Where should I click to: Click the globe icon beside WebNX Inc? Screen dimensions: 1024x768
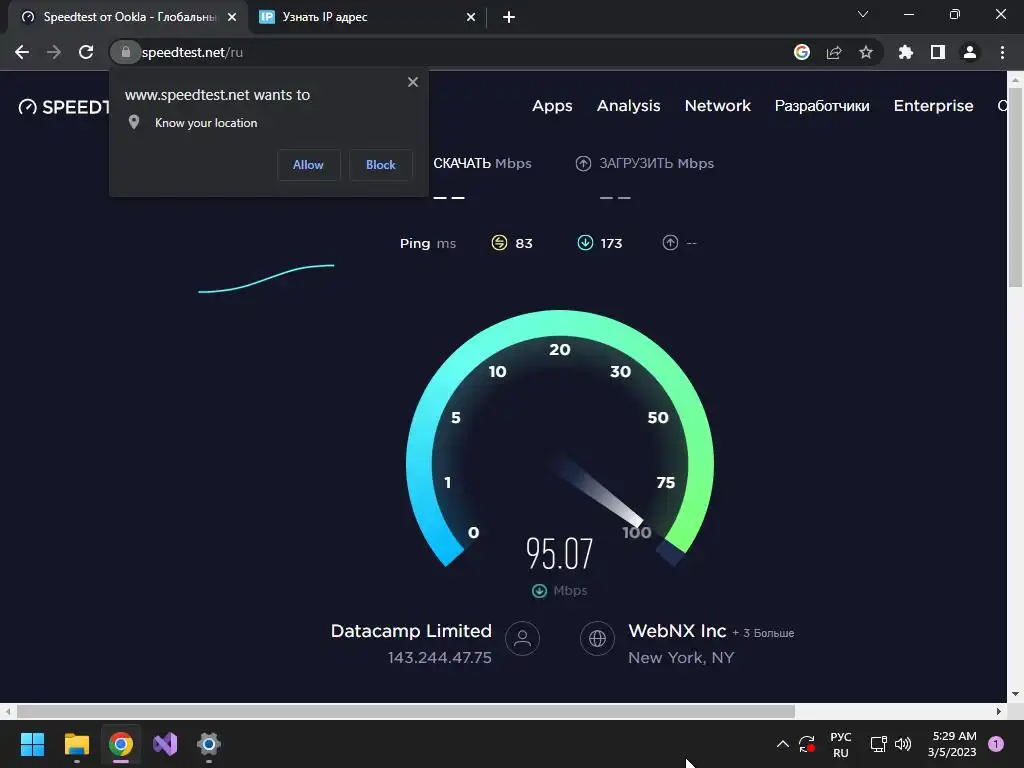point(597,638)
